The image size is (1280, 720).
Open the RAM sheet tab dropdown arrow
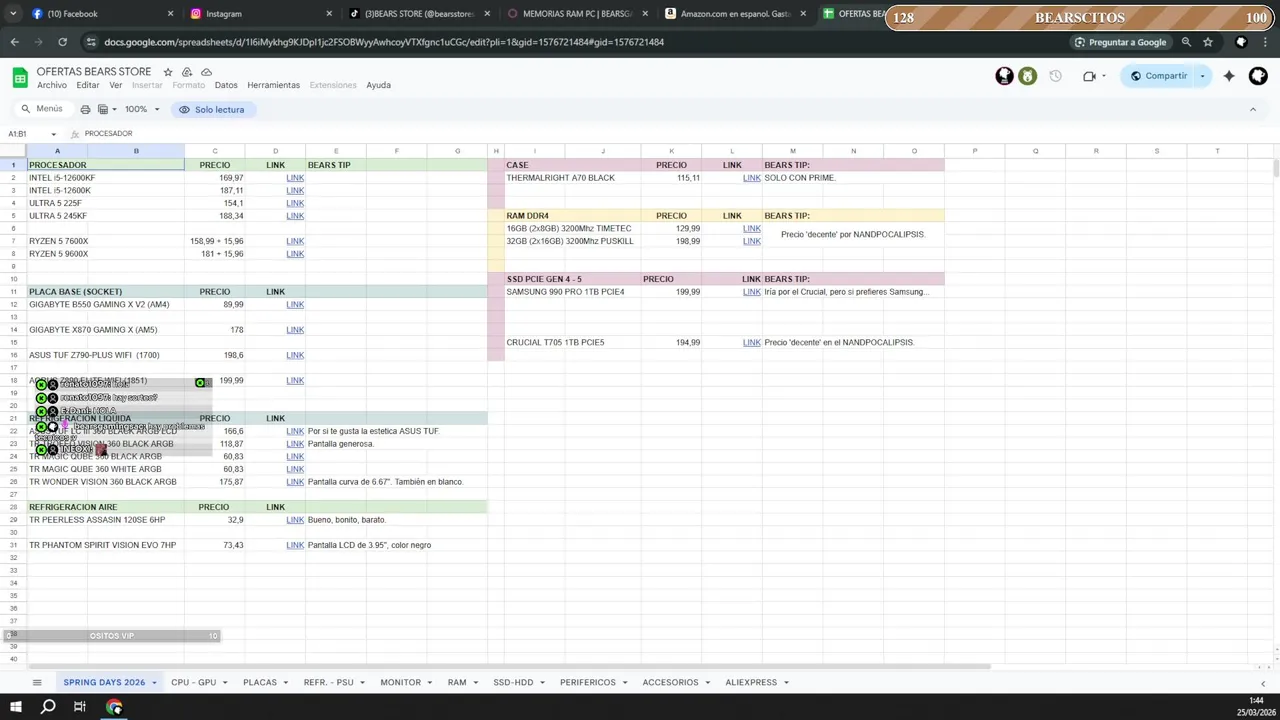tap(477, 682)
